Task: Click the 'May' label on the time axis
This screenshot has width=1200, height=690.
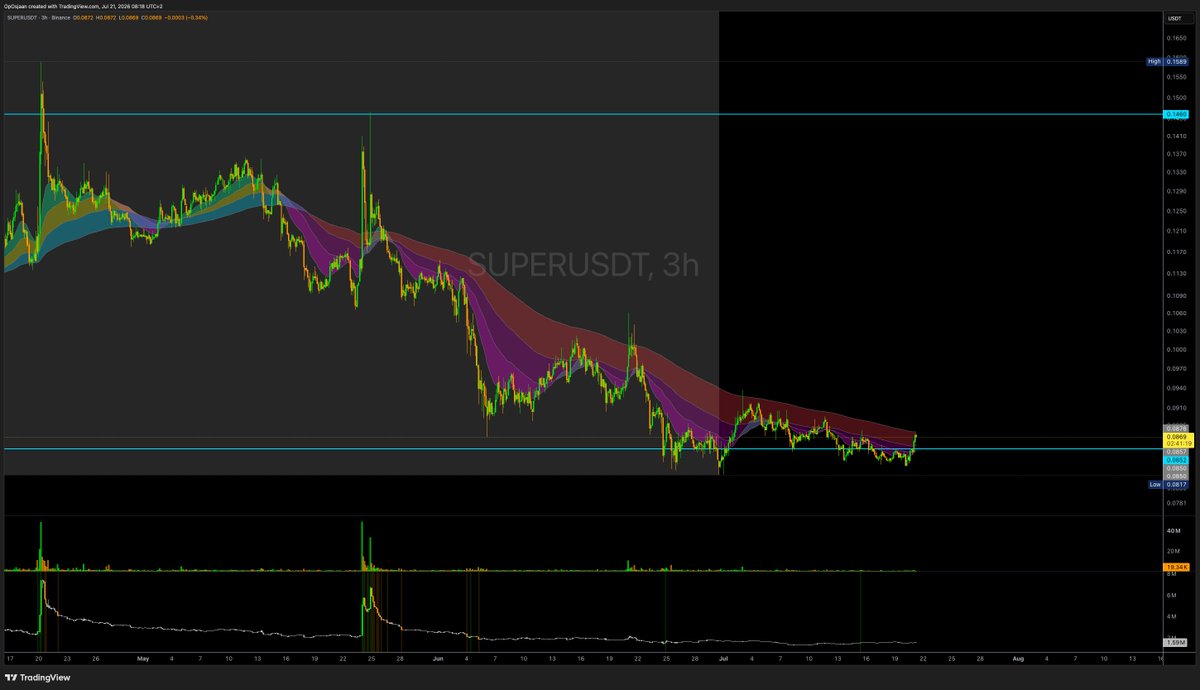Action: [x=143, y=660]
